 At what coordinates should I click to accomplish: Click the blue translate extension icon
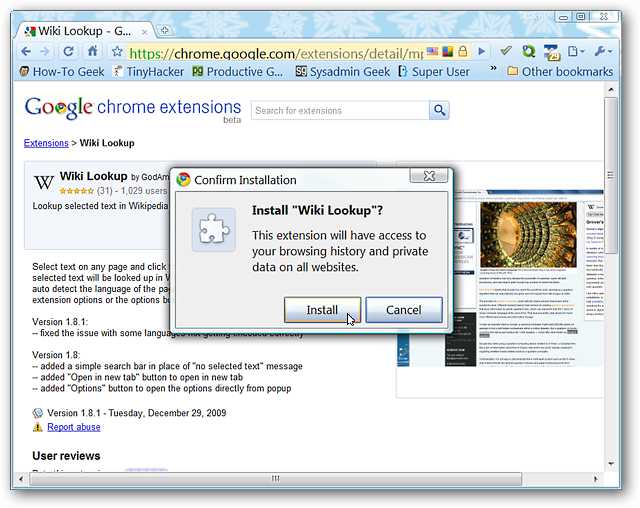pos(551,52)
